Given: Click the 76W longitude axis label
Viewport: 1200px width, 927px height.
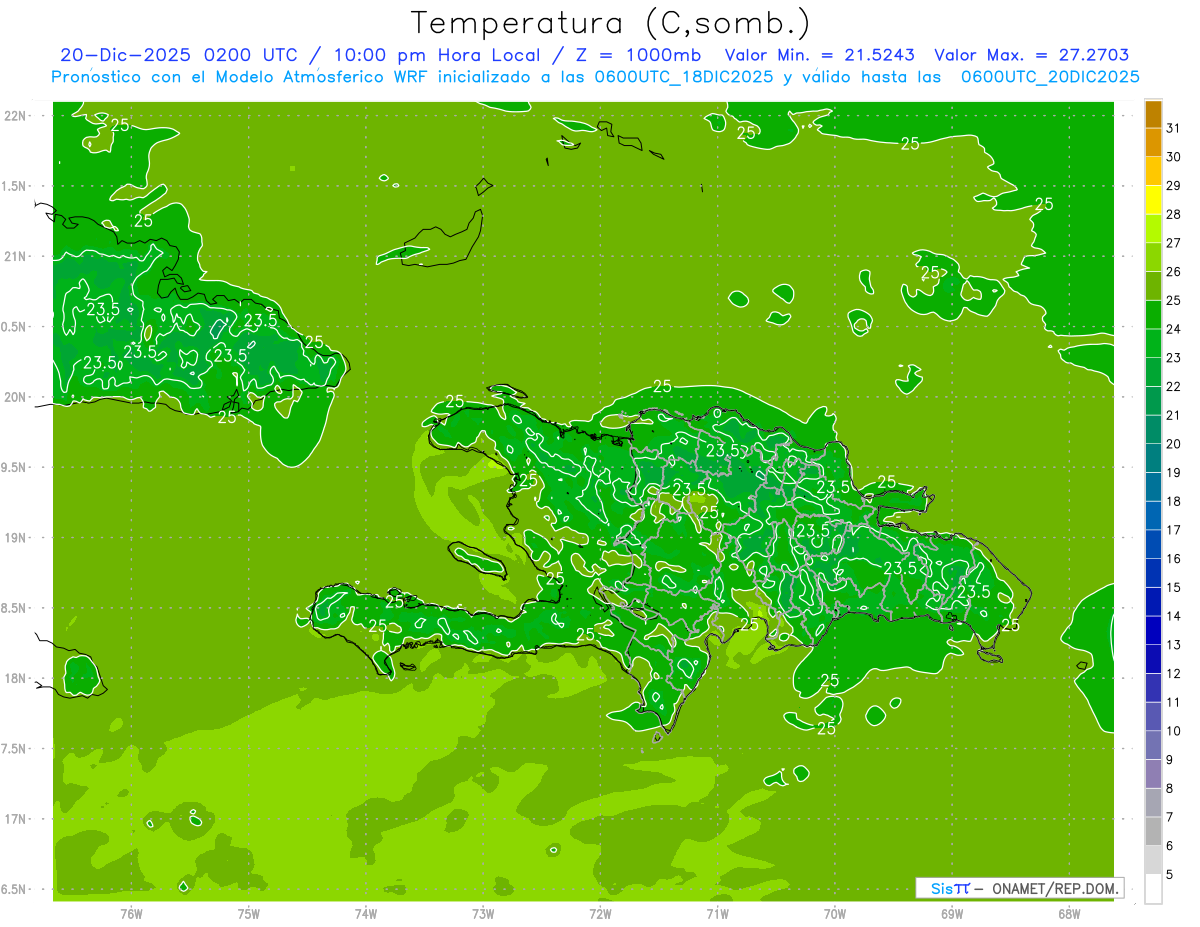Looking at the screenshot, I should pos(131,913).
